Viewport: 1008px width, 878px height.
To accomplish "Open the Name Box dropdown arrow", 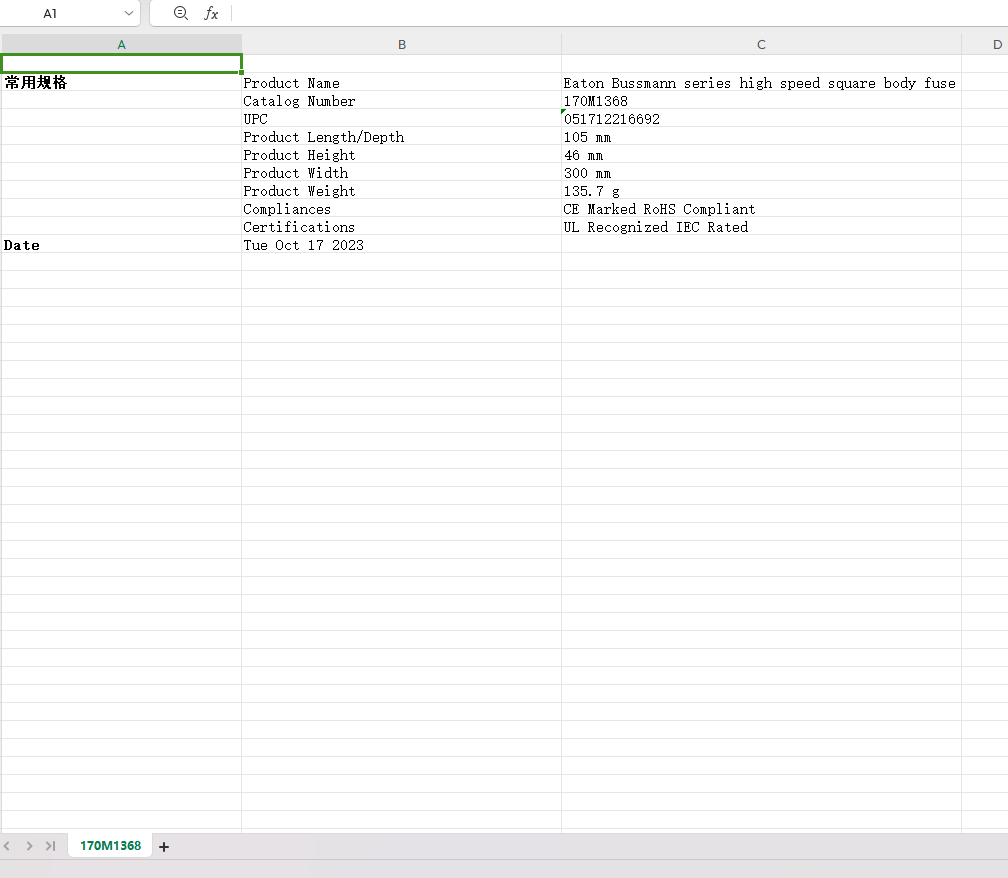I will pos(129,13).
